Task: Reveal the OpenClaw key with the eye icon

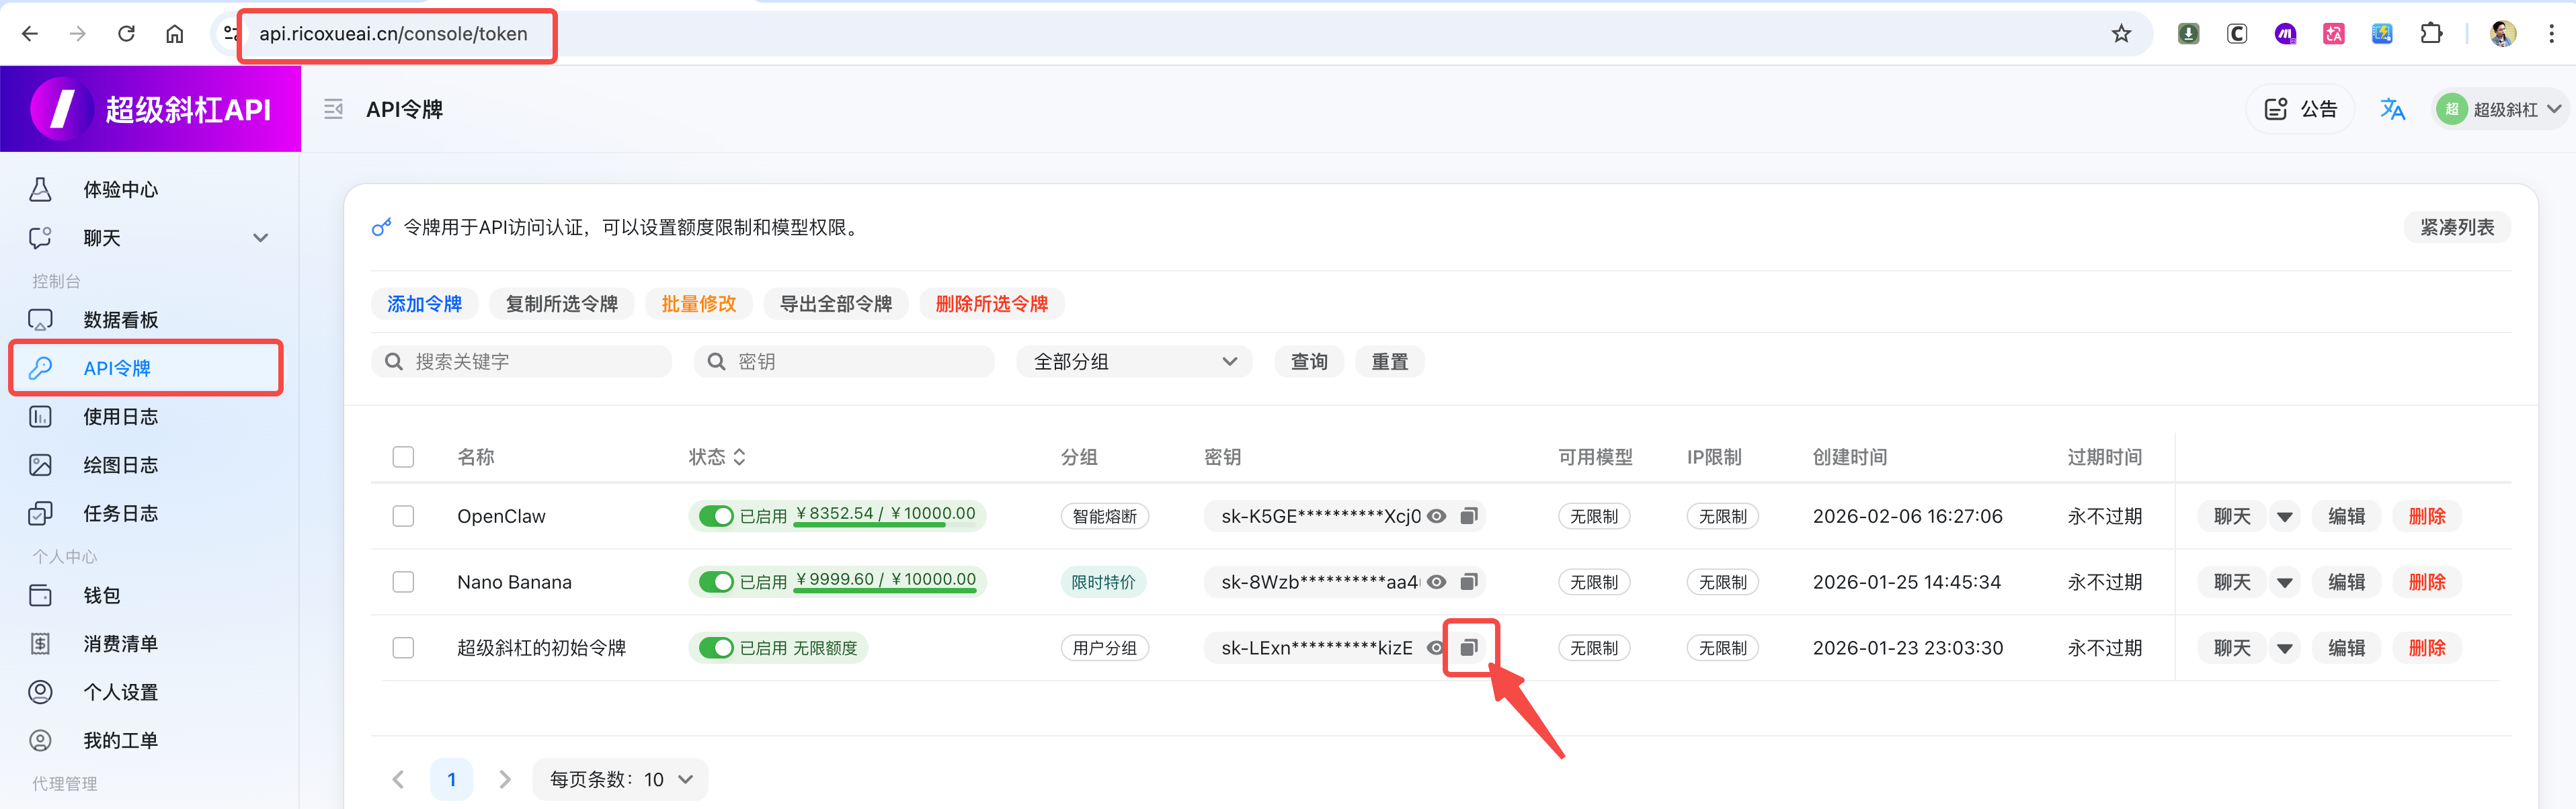Action: click(1436, 516)
